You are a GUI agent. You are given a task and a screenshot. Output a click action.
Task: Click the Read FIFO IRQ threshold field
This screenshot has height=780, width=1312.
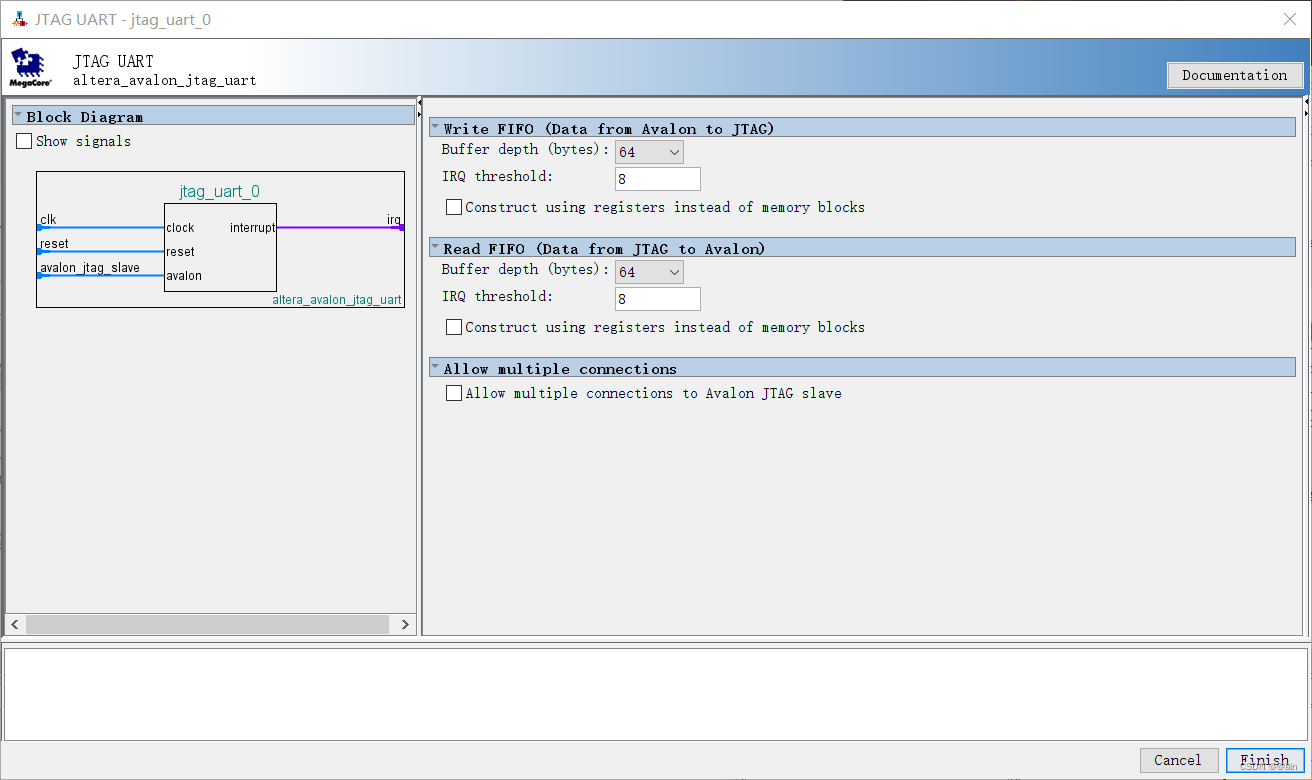[658, 299]
